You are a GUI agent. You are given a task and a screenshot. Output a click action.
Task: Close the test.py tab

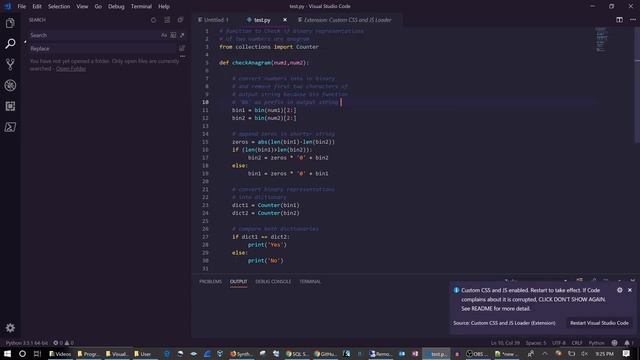point(285,20)
